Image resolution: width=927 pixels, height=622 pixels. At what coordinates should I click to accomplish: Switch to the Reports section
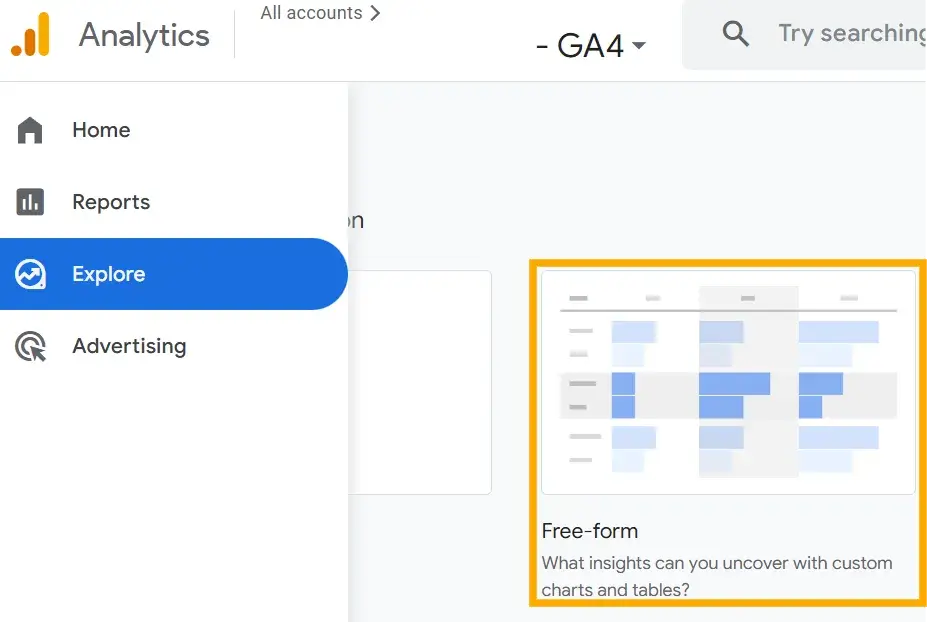(x=111, y=202)
